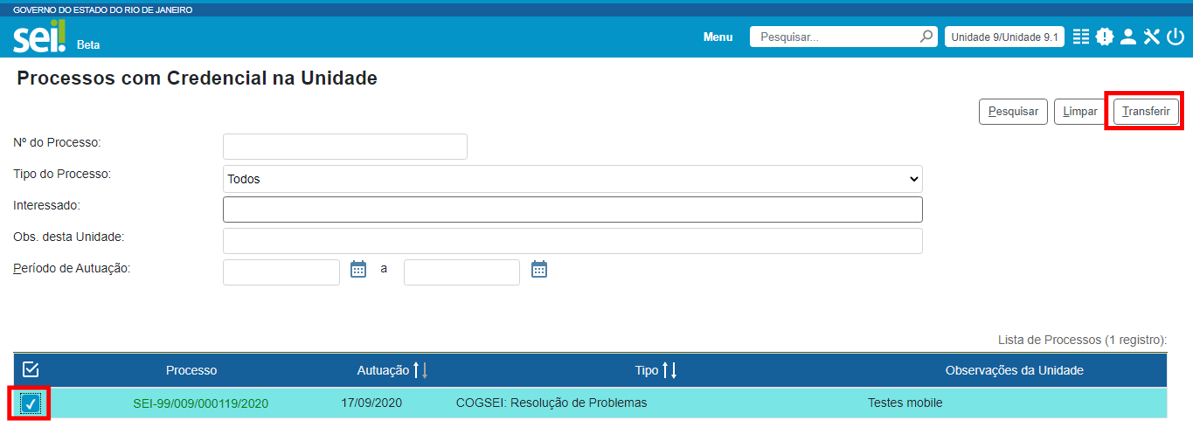
Task: Open the alerts badge icon in header
Action: 1104,37
